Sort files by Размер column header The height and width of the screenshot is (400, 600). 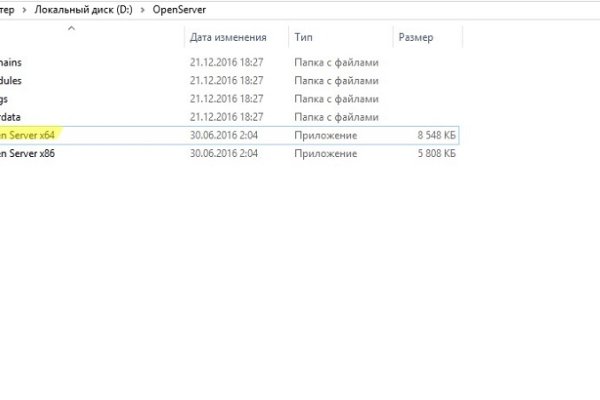[x=416, y=37]
